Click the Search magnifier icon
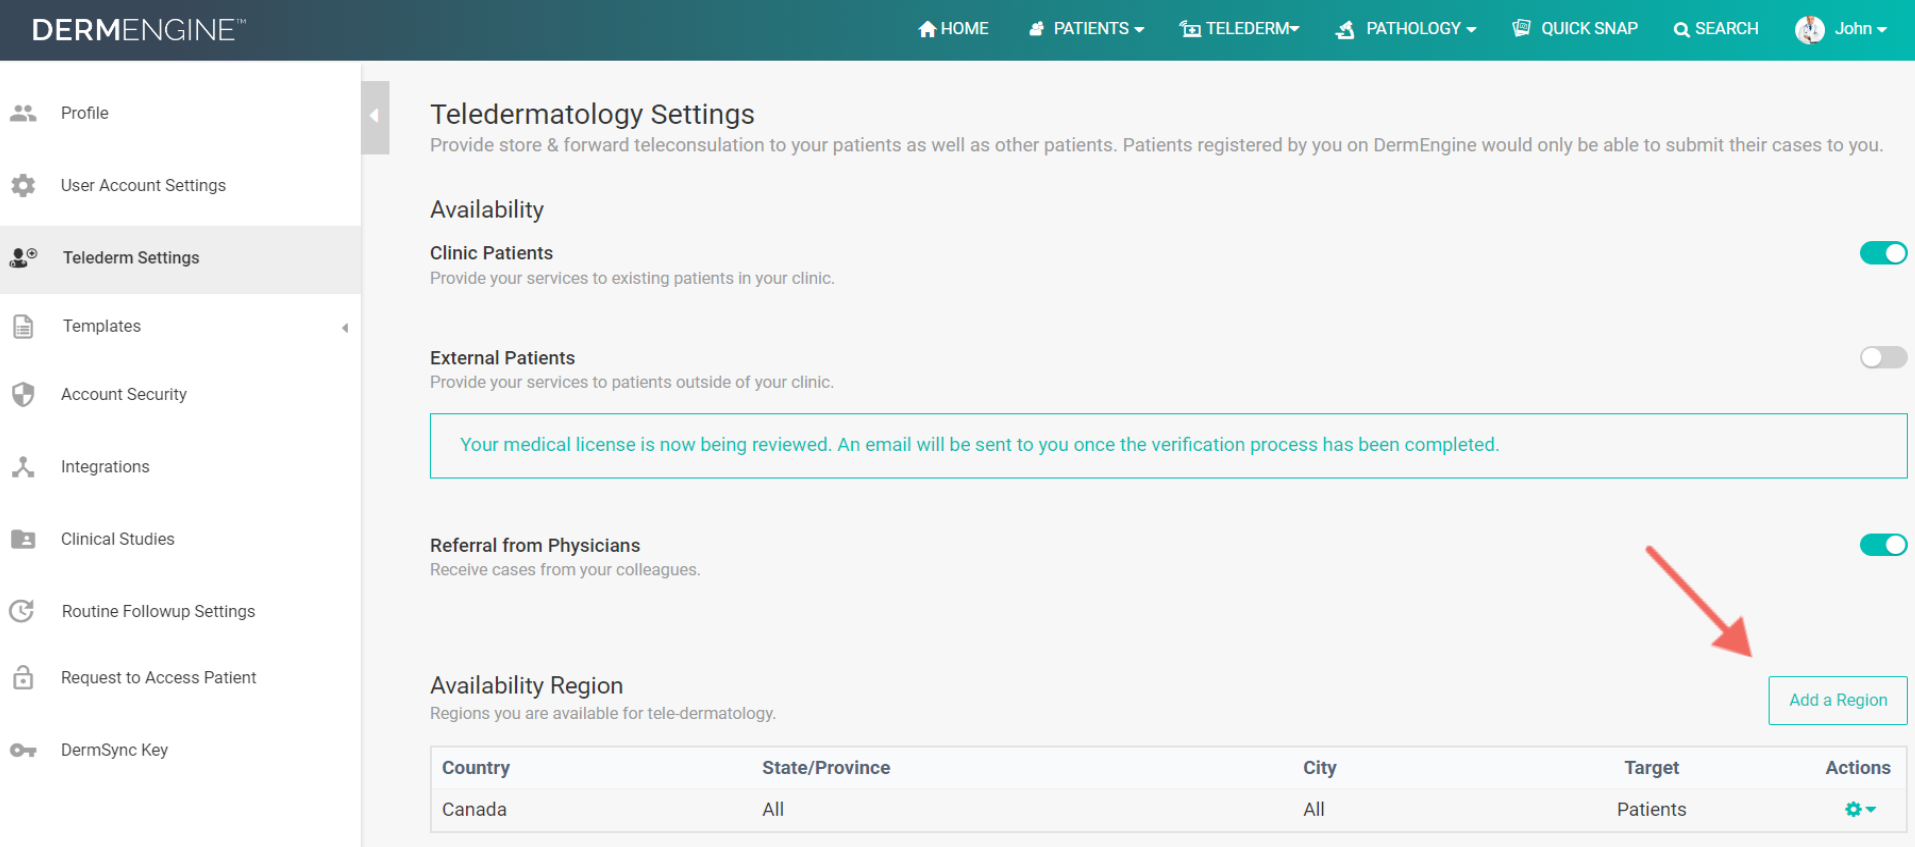Viewport: 1915px width, 847px height. tap(1682, 30)
